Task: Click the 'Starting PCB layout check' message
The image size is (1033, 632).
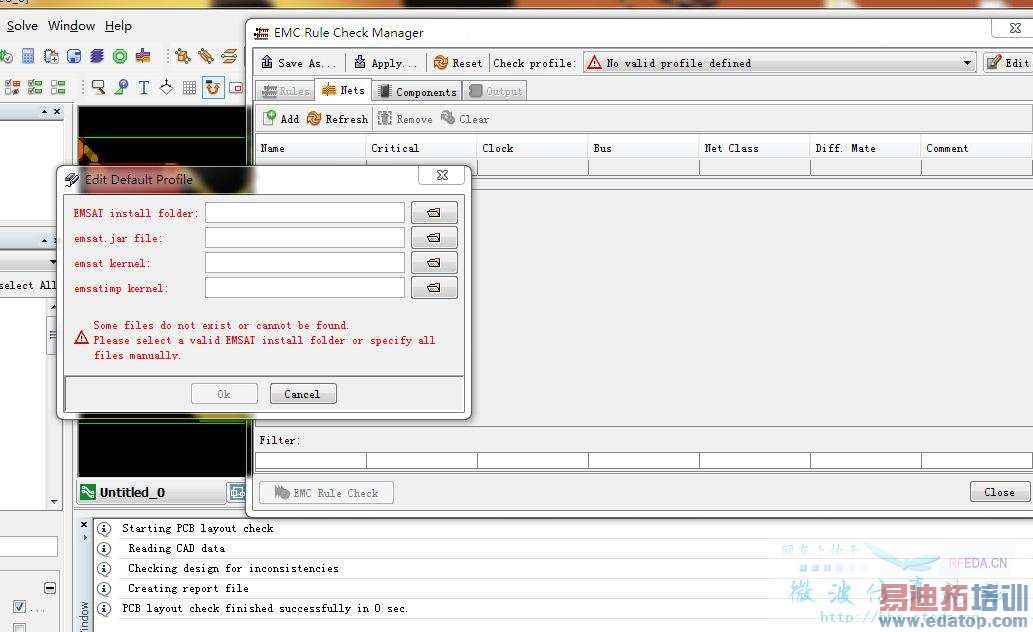Action: click(x=198, y=529)
